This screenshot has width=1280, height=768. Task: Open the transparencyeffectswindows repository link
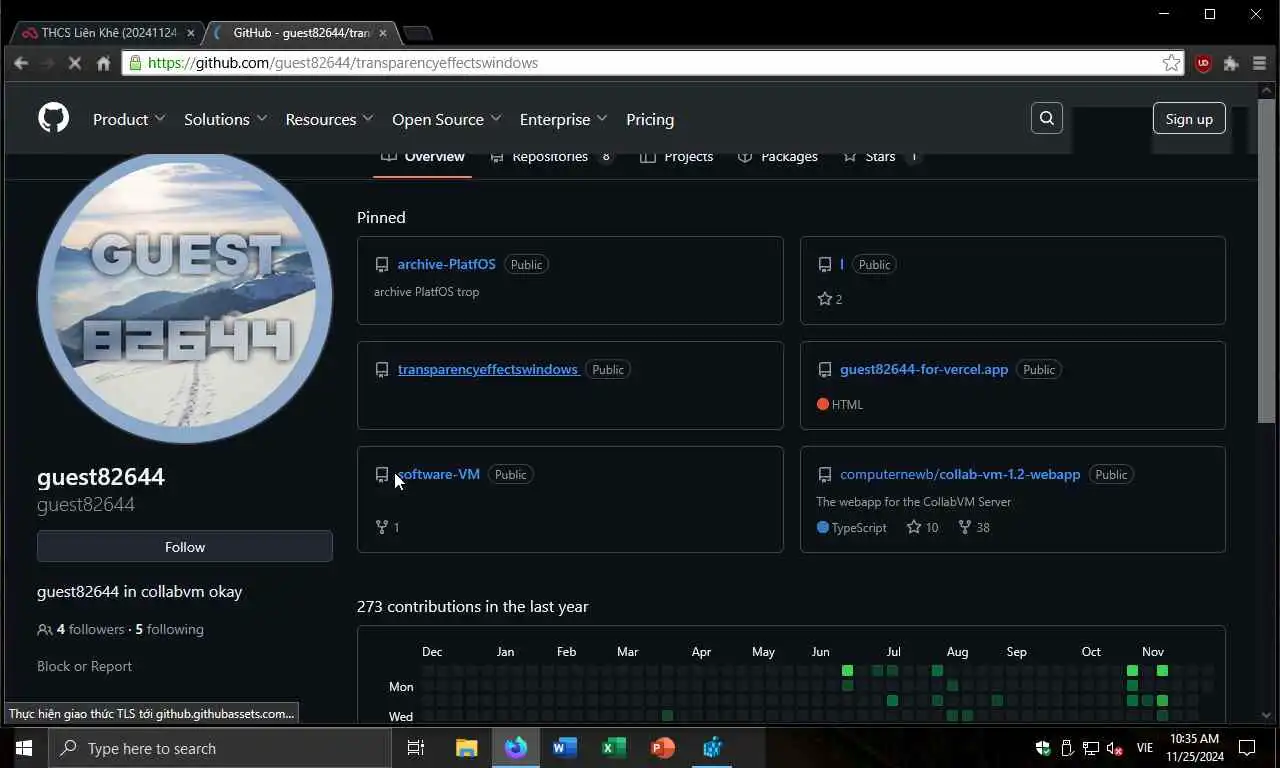click(488, 370)
